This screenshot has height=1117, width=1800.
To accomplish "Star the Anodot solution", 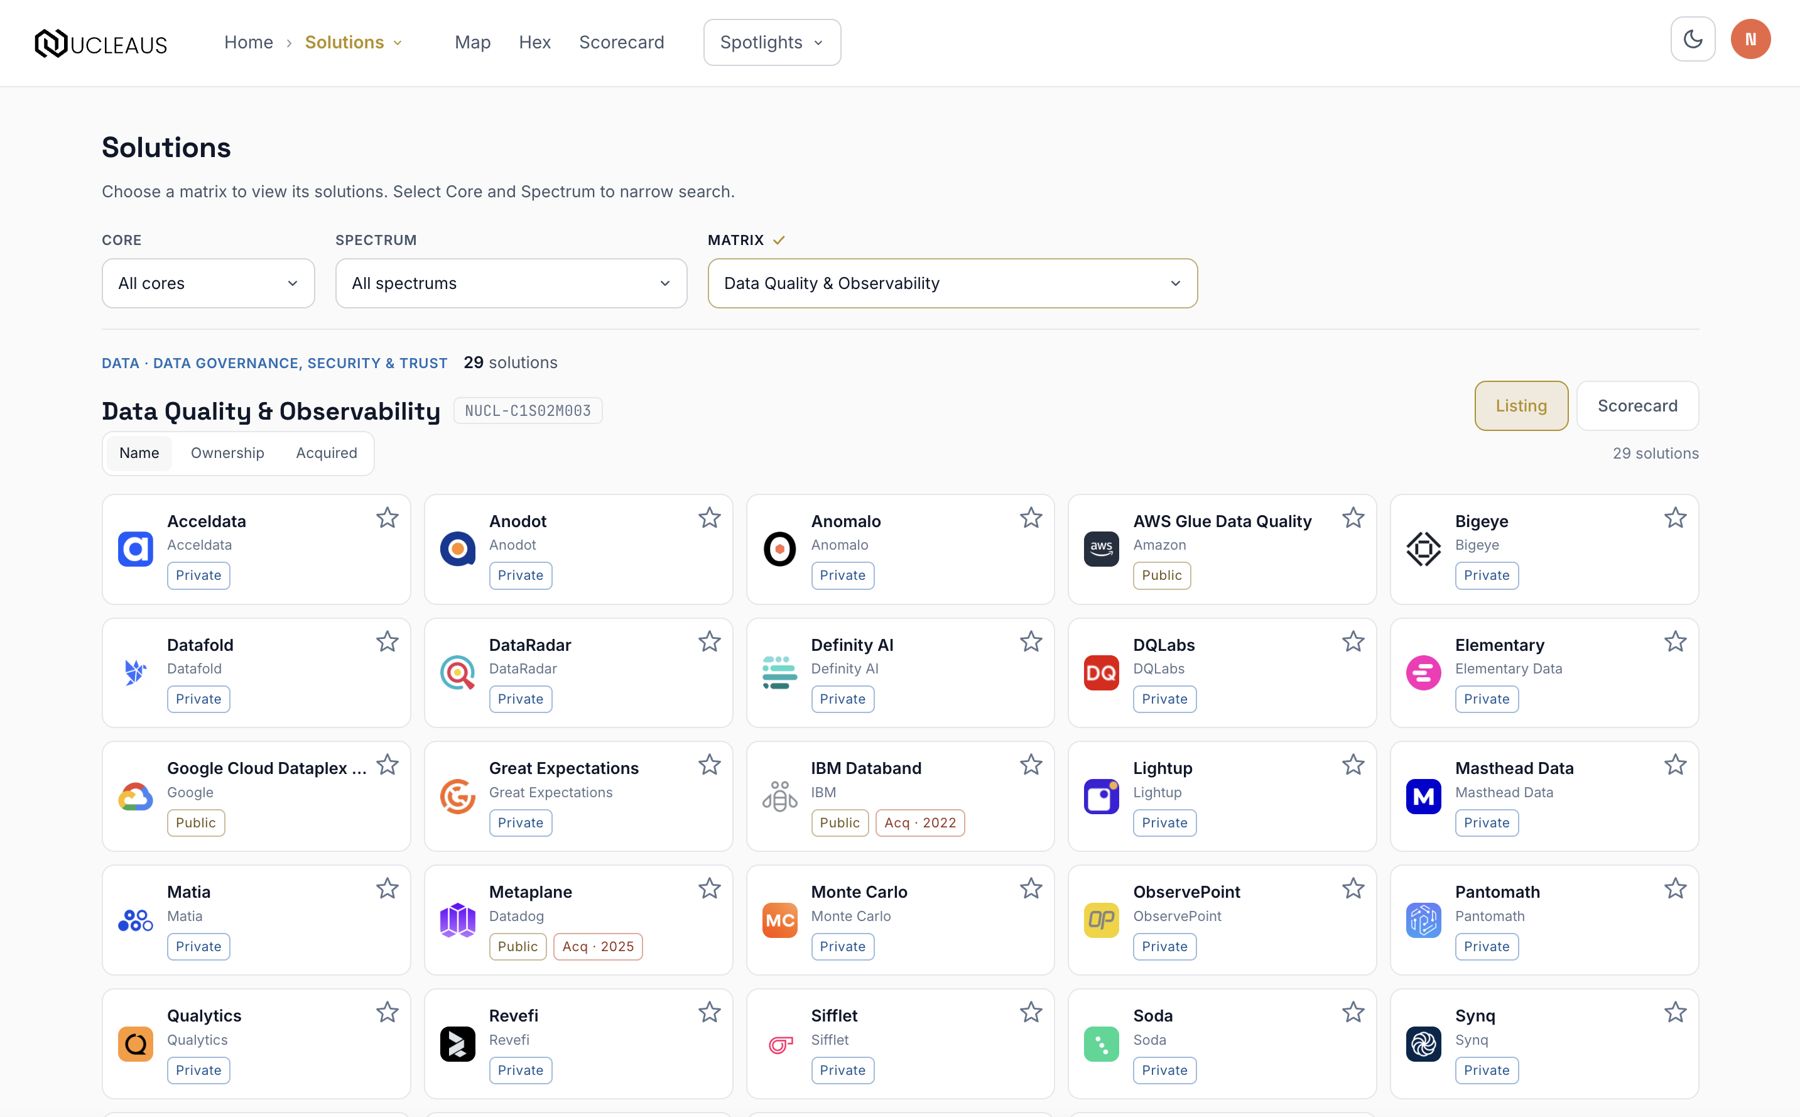I will click(709, 518).
